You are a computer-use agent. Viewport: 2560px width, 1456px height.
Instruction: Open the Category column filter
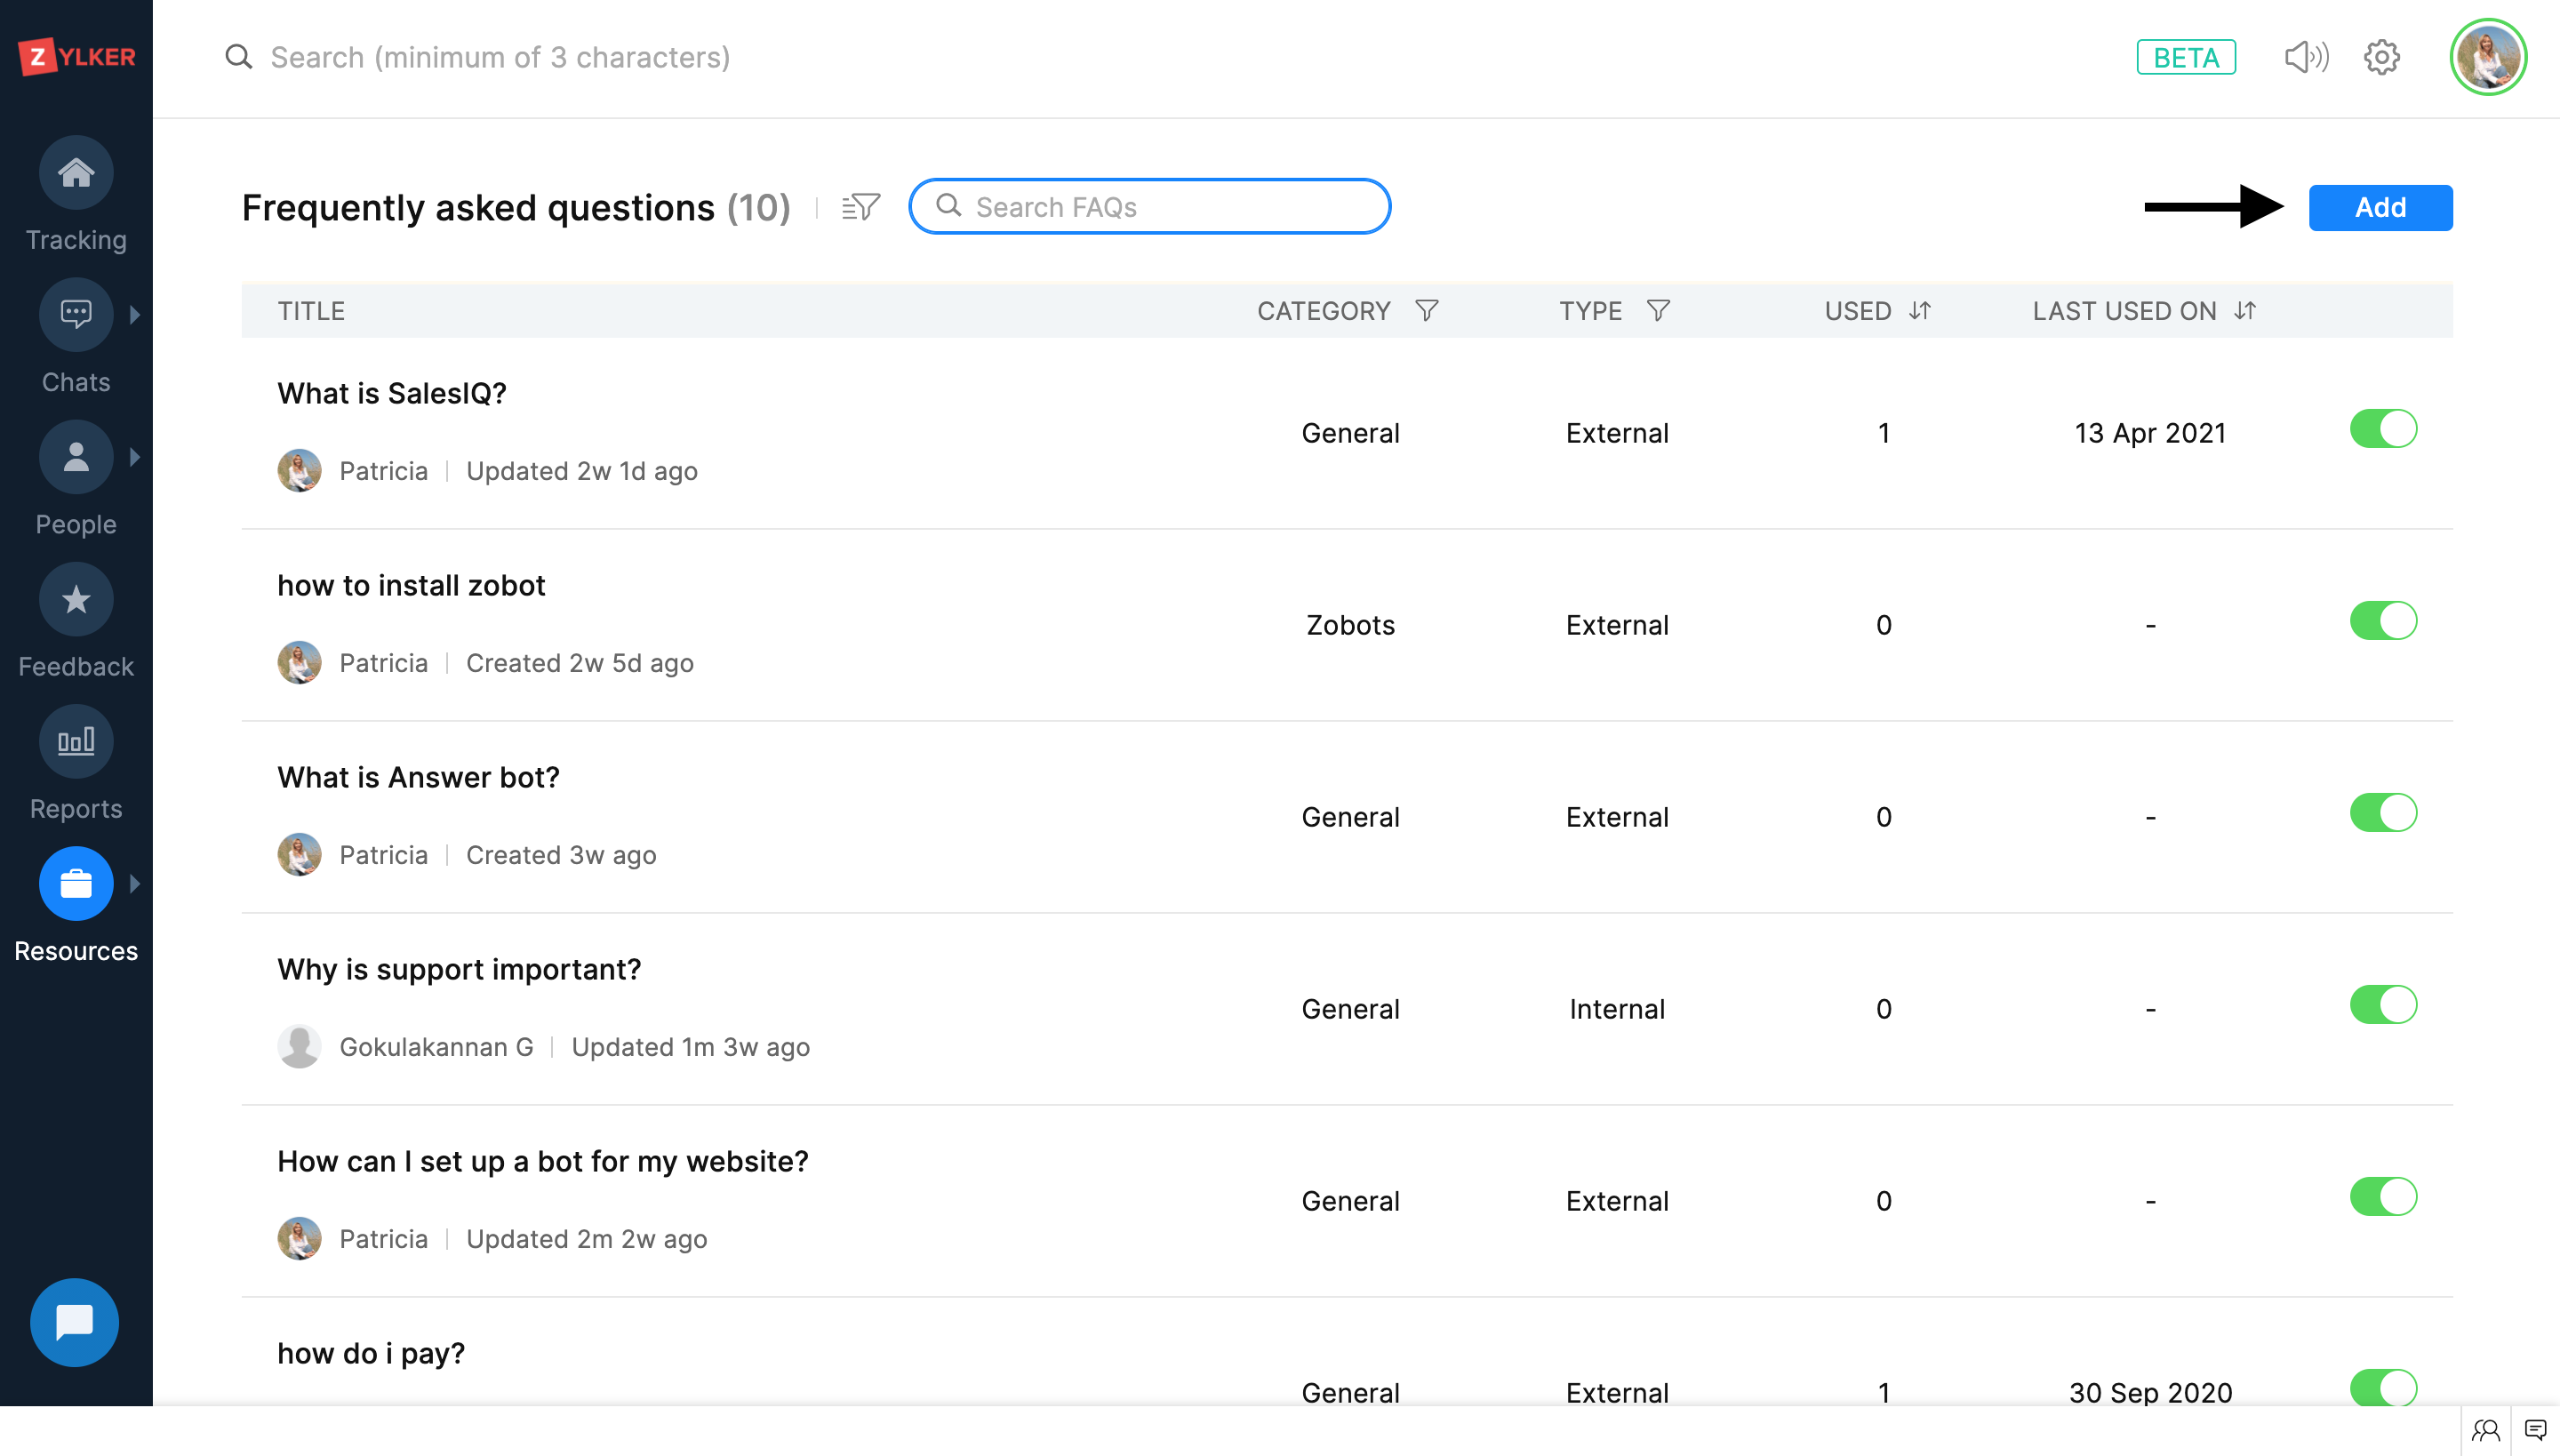click(x=1427, y=311)
